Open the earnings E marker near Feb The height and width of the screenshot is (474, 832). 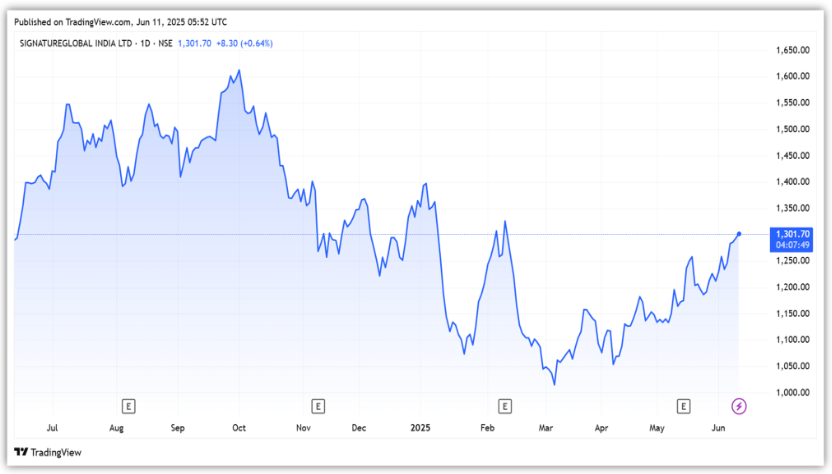pyautogui.click(x=505, y=405)
